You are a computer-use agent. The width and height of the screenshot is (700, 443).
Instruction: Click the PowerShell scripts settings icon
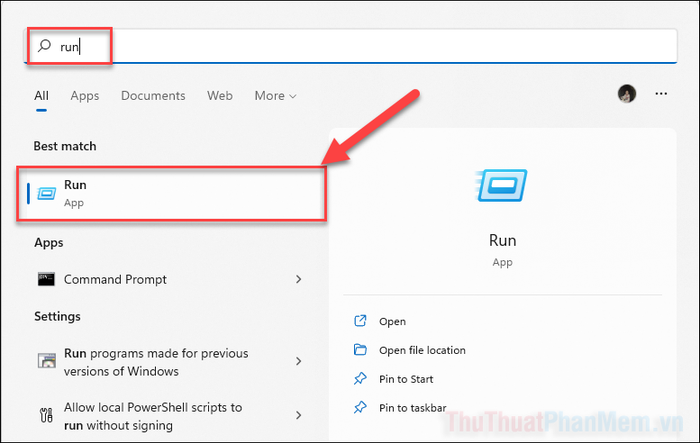46,415
